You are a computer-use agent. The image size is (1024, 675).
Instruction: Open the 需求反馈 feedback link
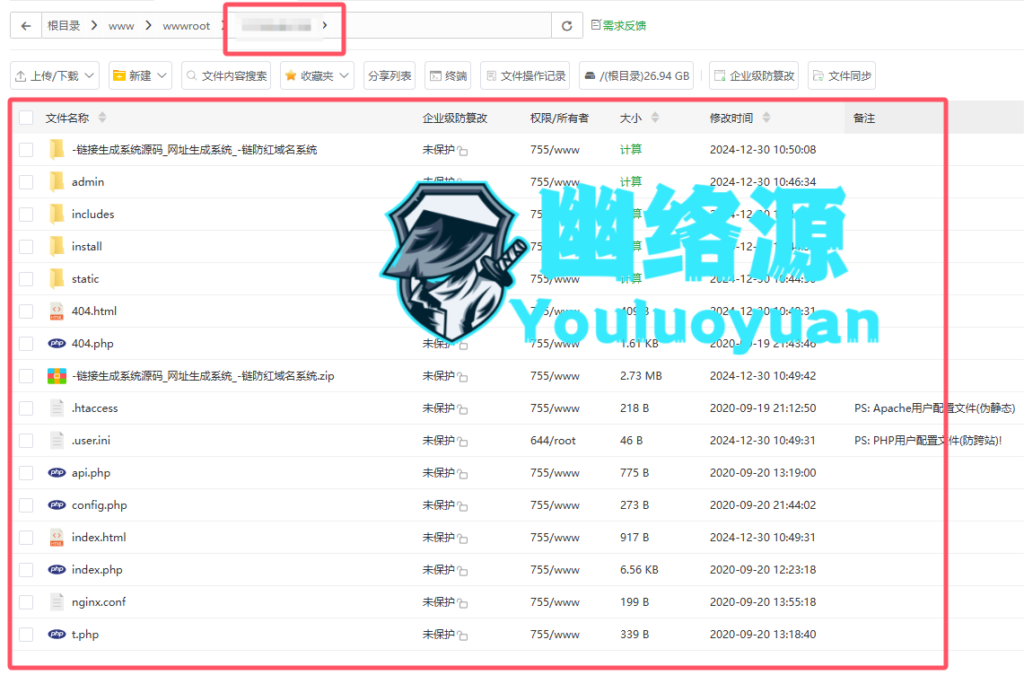click(x=618, y=25)
